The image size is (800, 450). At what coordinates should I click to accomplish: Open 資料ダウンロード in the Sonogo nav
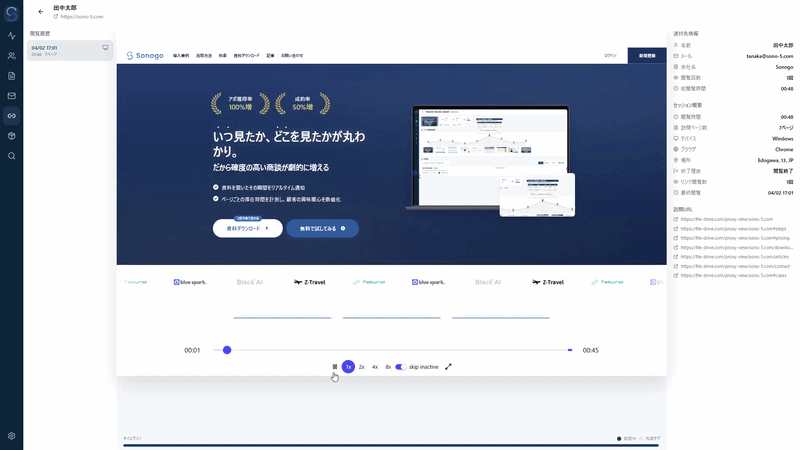pyautogui.click(x=246, y=56)
